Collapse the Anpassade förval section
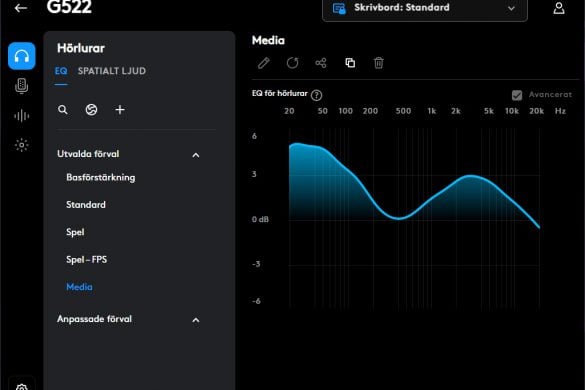Viewport: 585px width, 390px height. click(195, 320)
